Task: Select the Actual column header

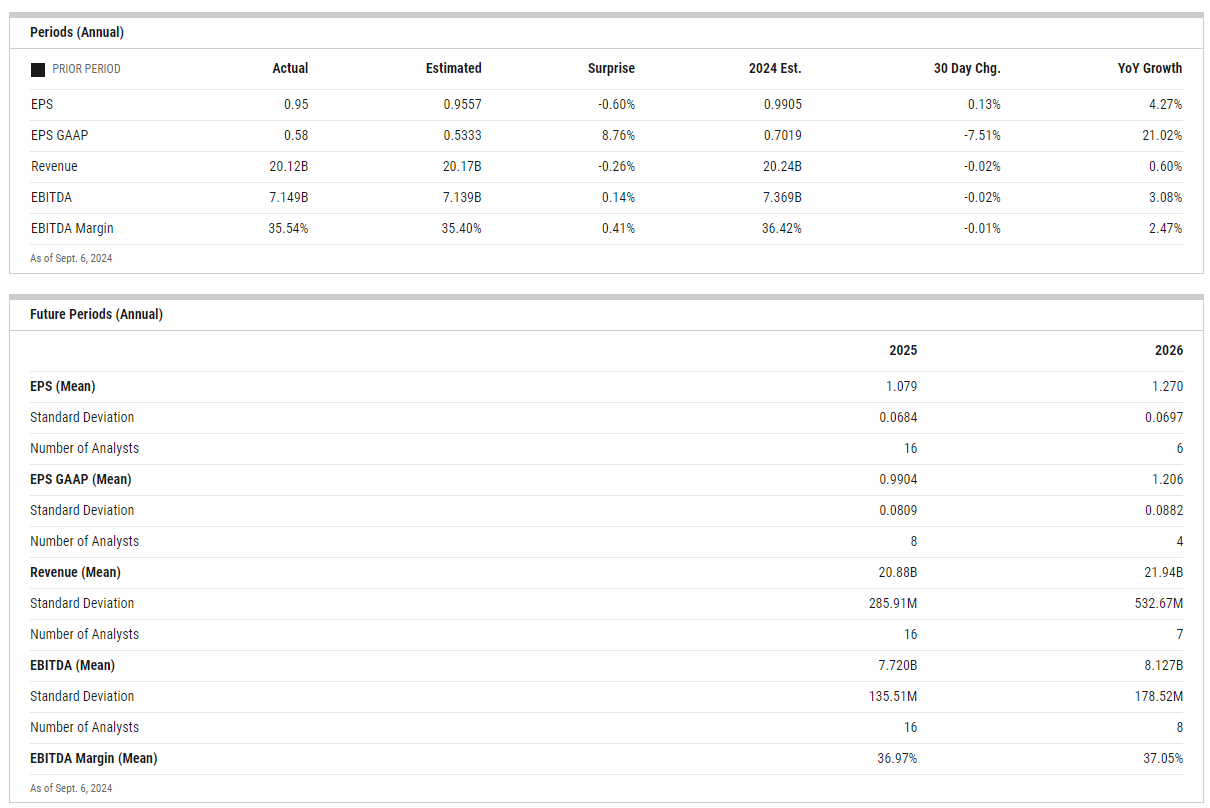Action: (290, 69)
